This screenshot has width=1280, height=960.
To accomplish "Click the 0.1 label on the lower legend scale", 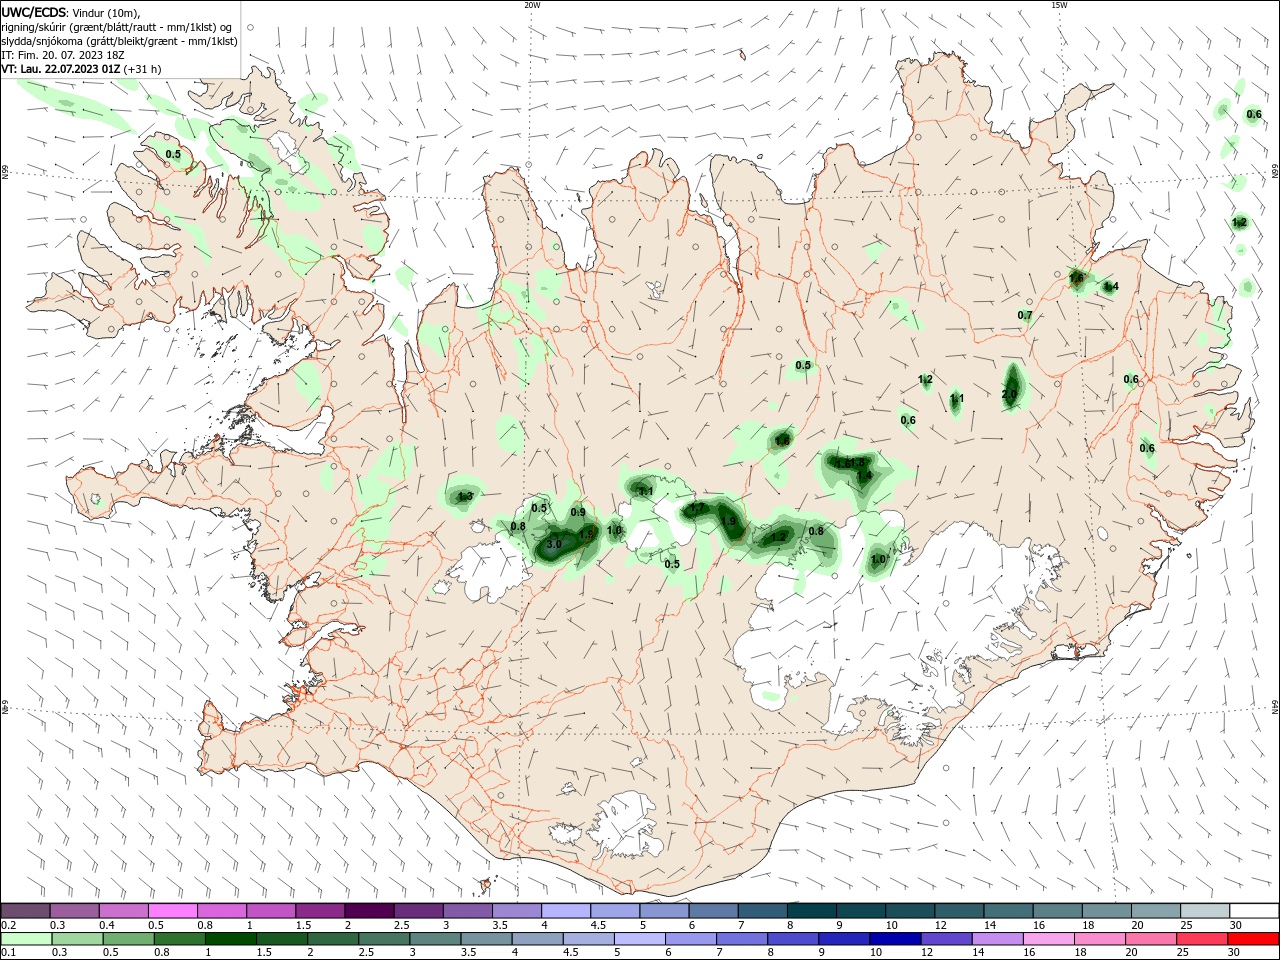I will 8,953.
